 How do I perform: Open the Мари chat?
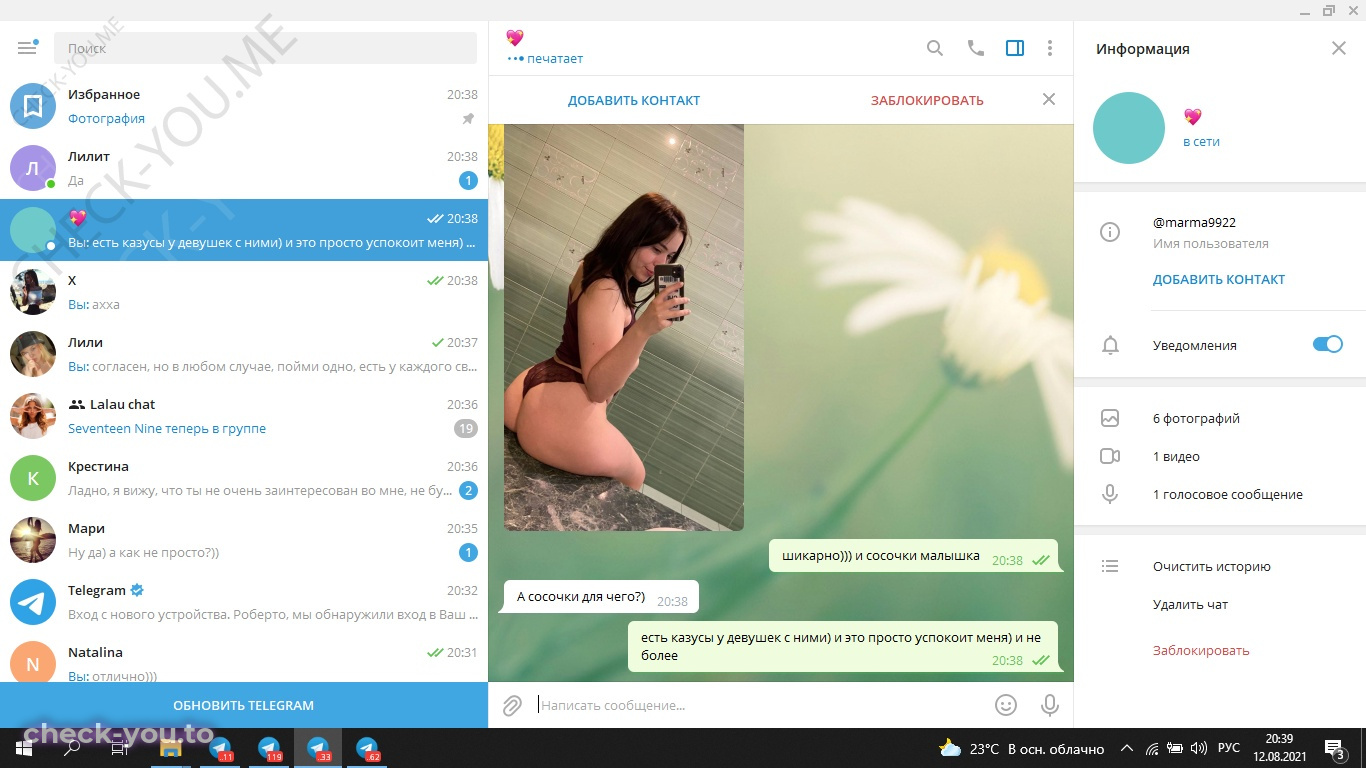click(244, 540)
